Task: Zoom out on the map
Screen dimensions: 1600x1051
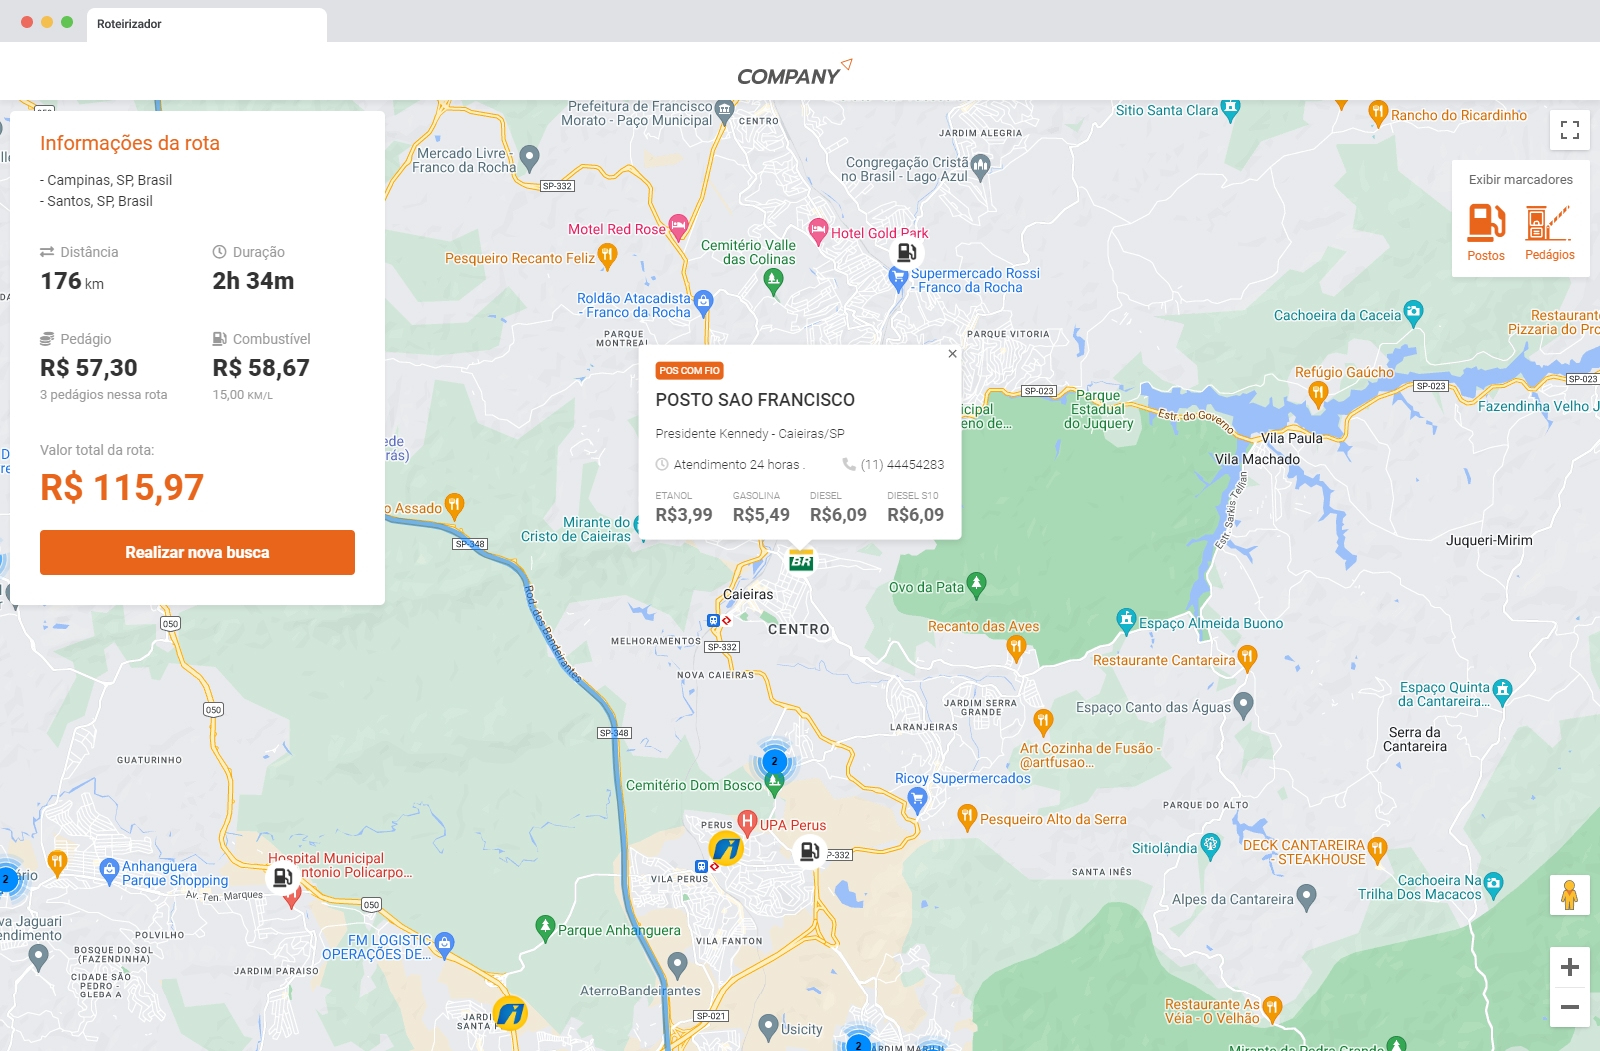Action: click(x=1570, y=1007)
